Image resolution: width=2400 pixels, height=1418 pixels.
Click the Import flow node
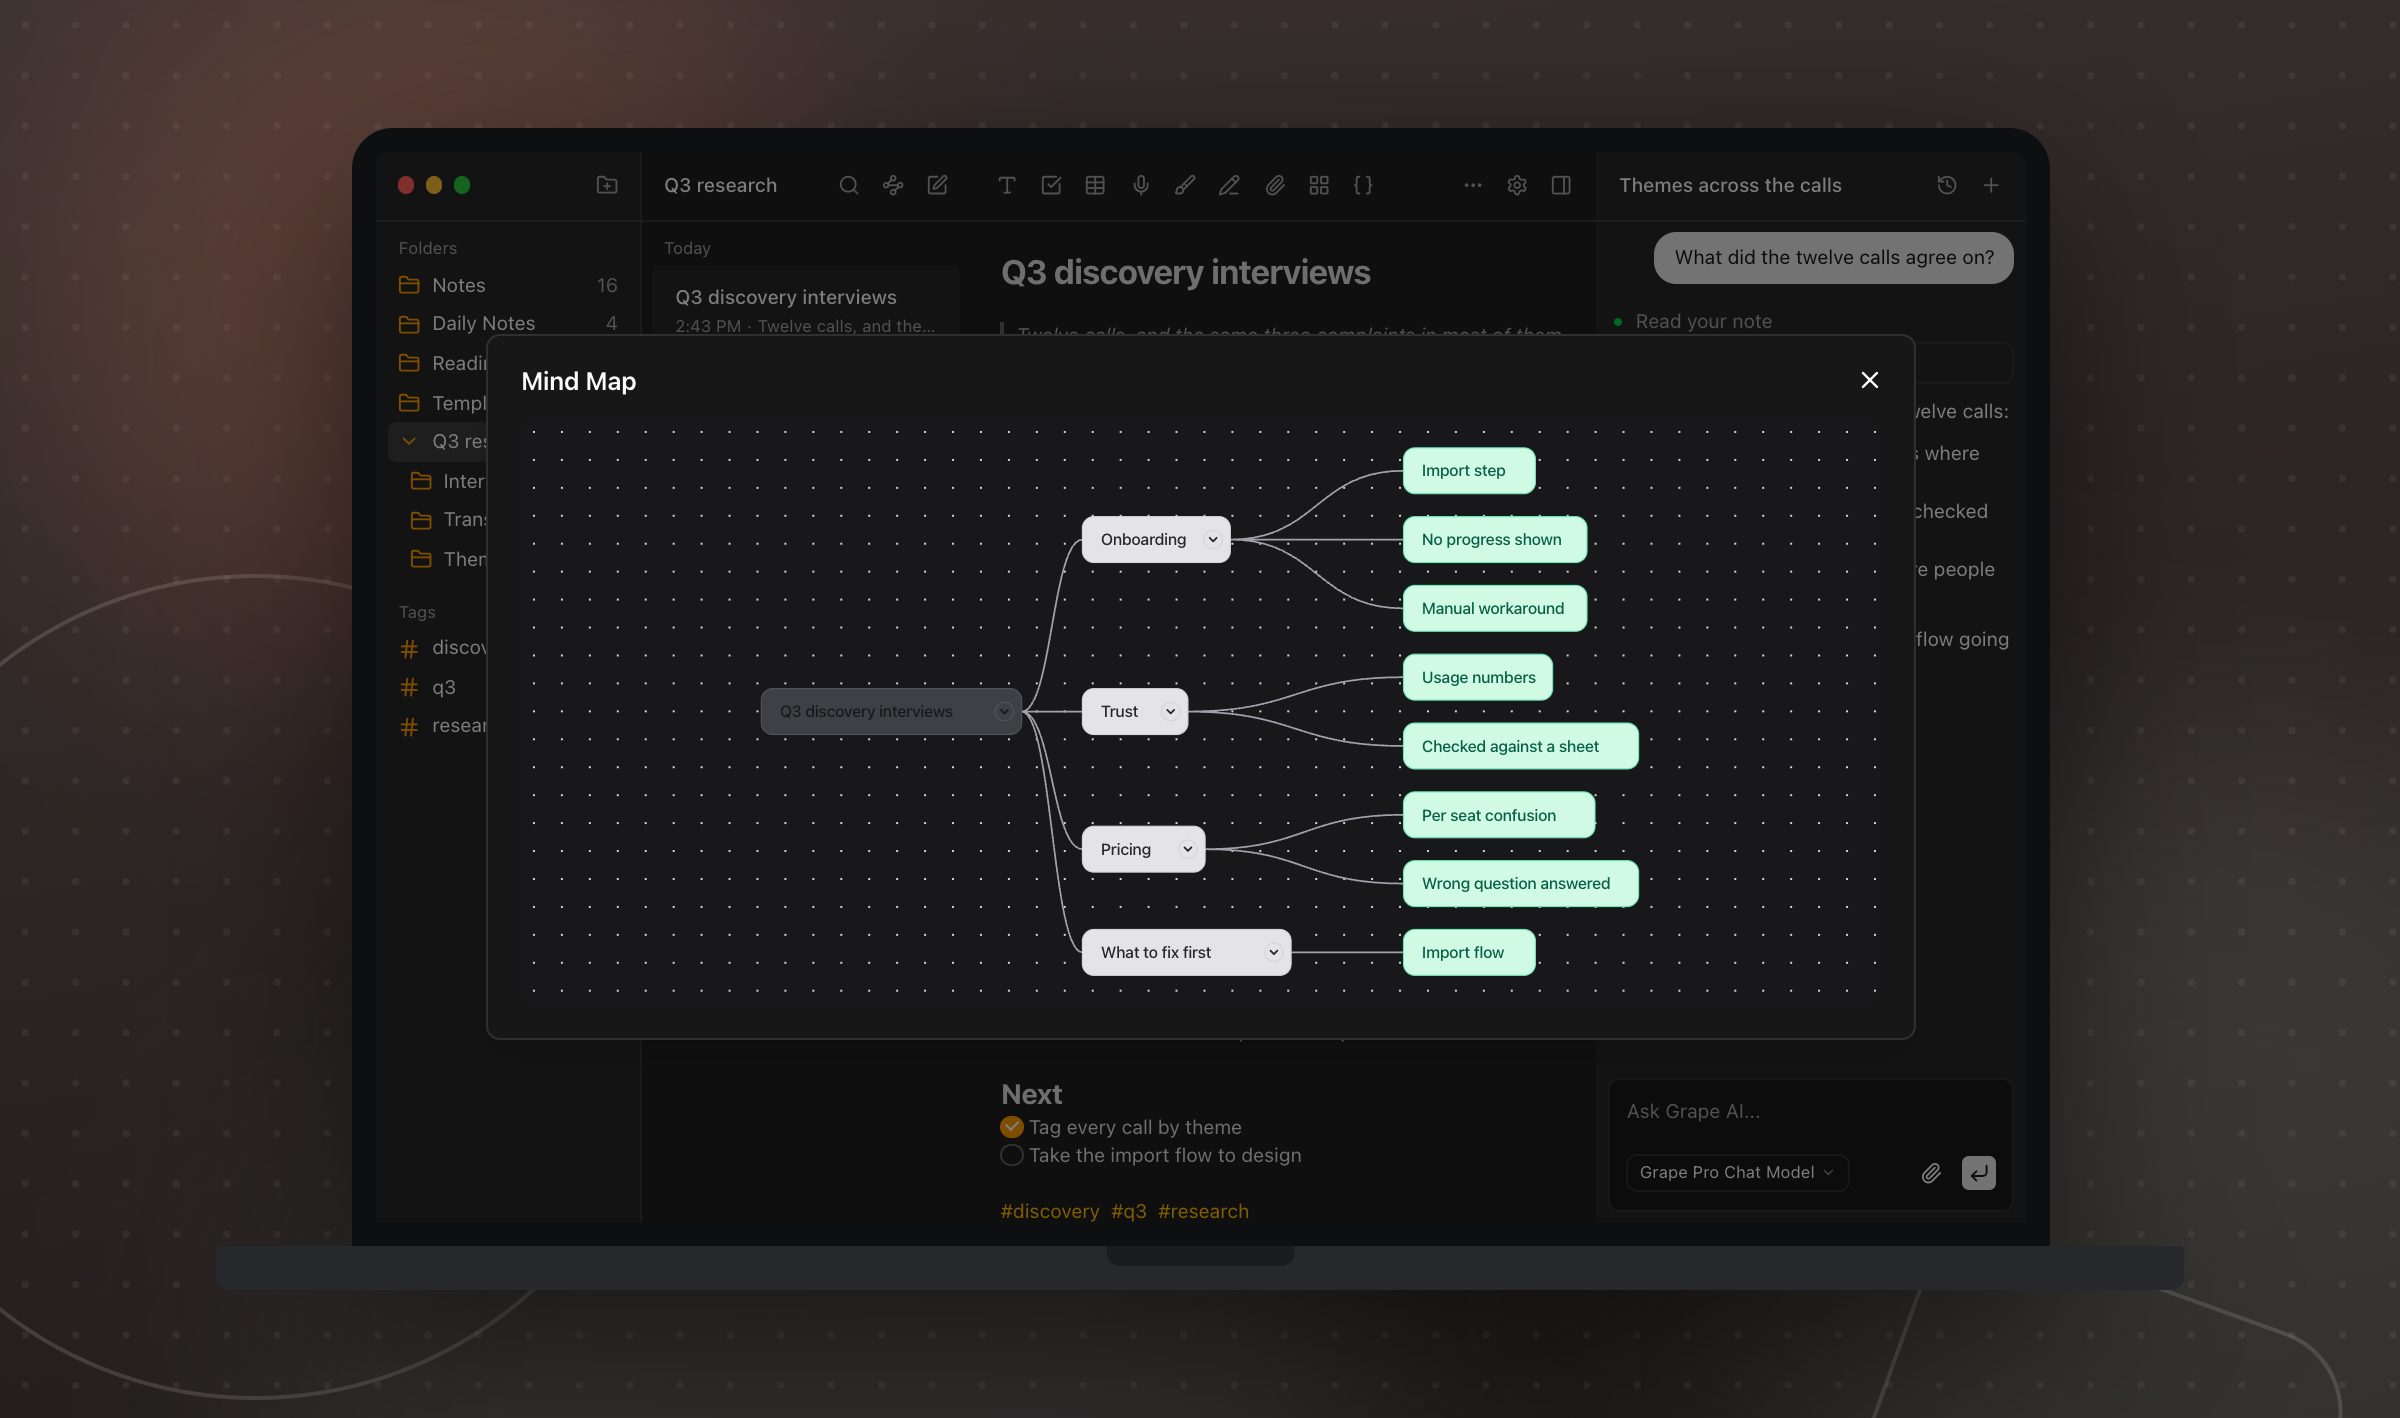pyautogui.click(x=1468, y=953)
